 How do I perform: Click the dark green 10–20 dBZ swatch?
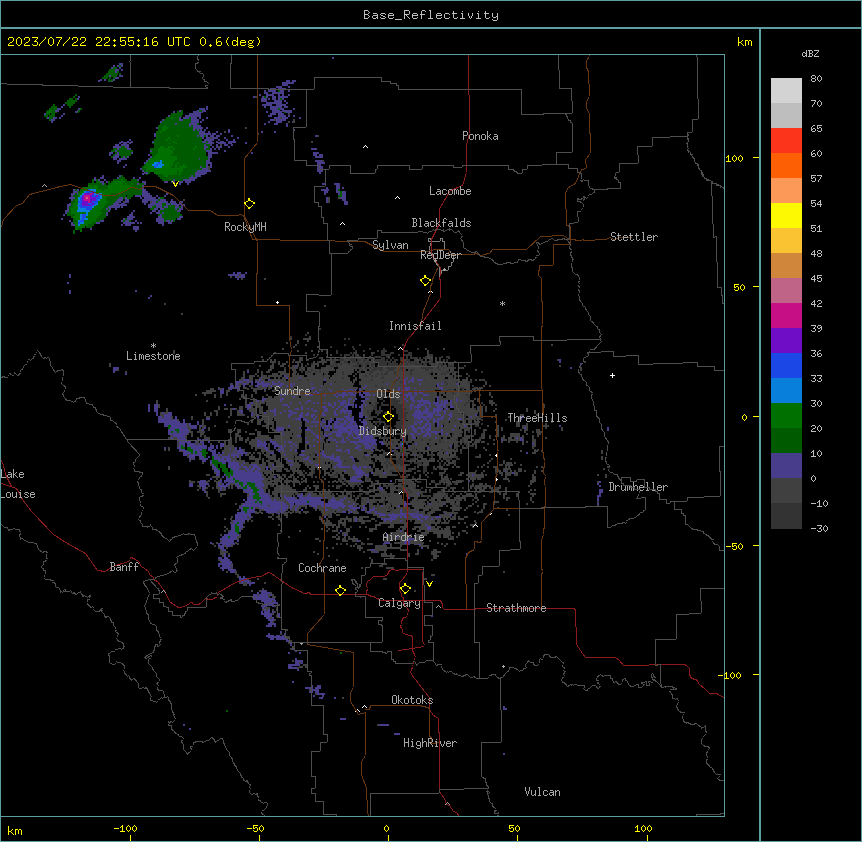[x=786, y=440]
